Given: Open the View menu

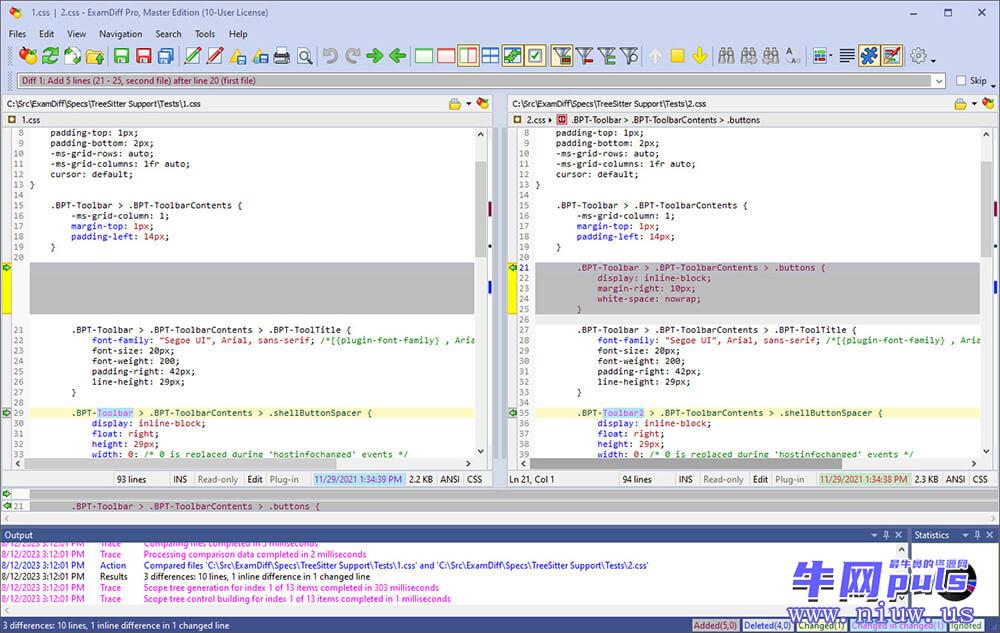Looking at the screenshot, I should point(77,34).
